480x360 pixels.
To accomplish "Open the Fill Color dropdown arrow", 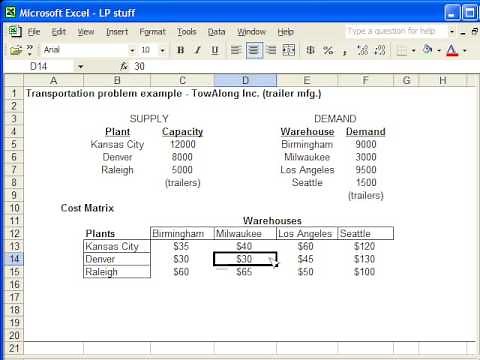I will [x=439, y=51].
